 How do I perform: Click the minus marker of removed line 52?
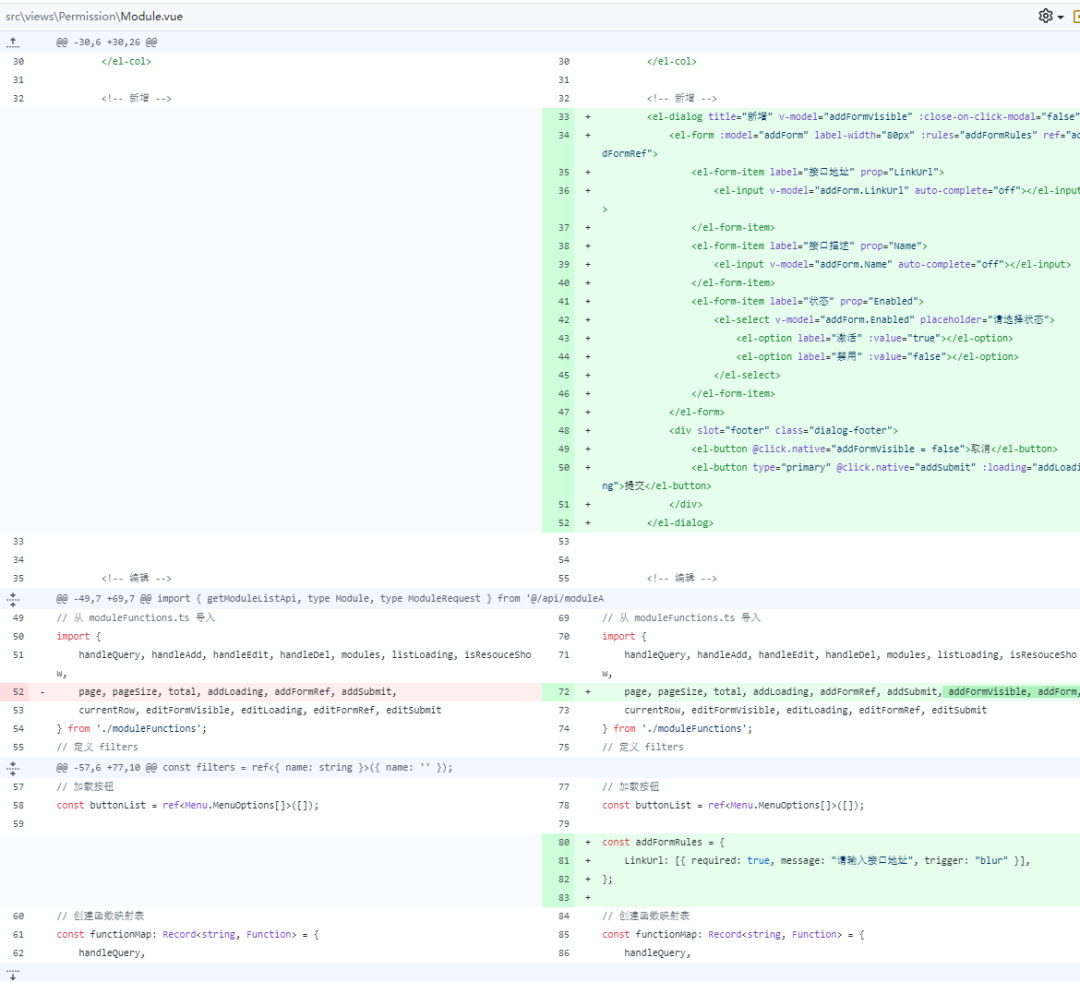tap(42, 691)
